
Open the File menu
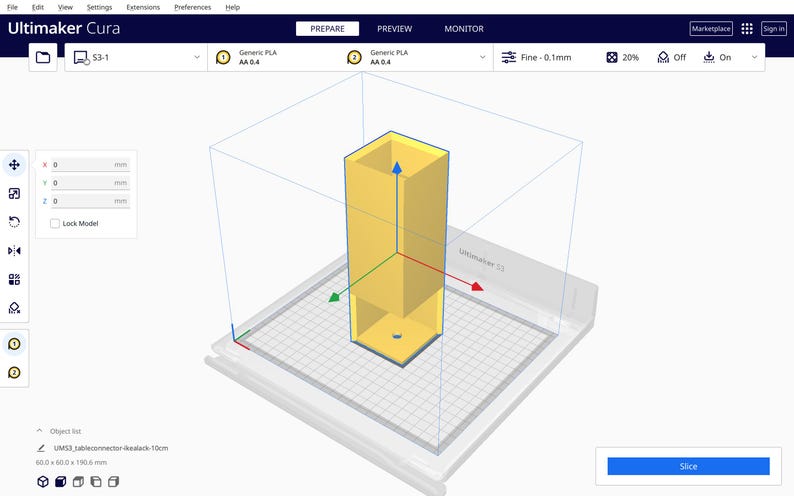click(12, 7)
